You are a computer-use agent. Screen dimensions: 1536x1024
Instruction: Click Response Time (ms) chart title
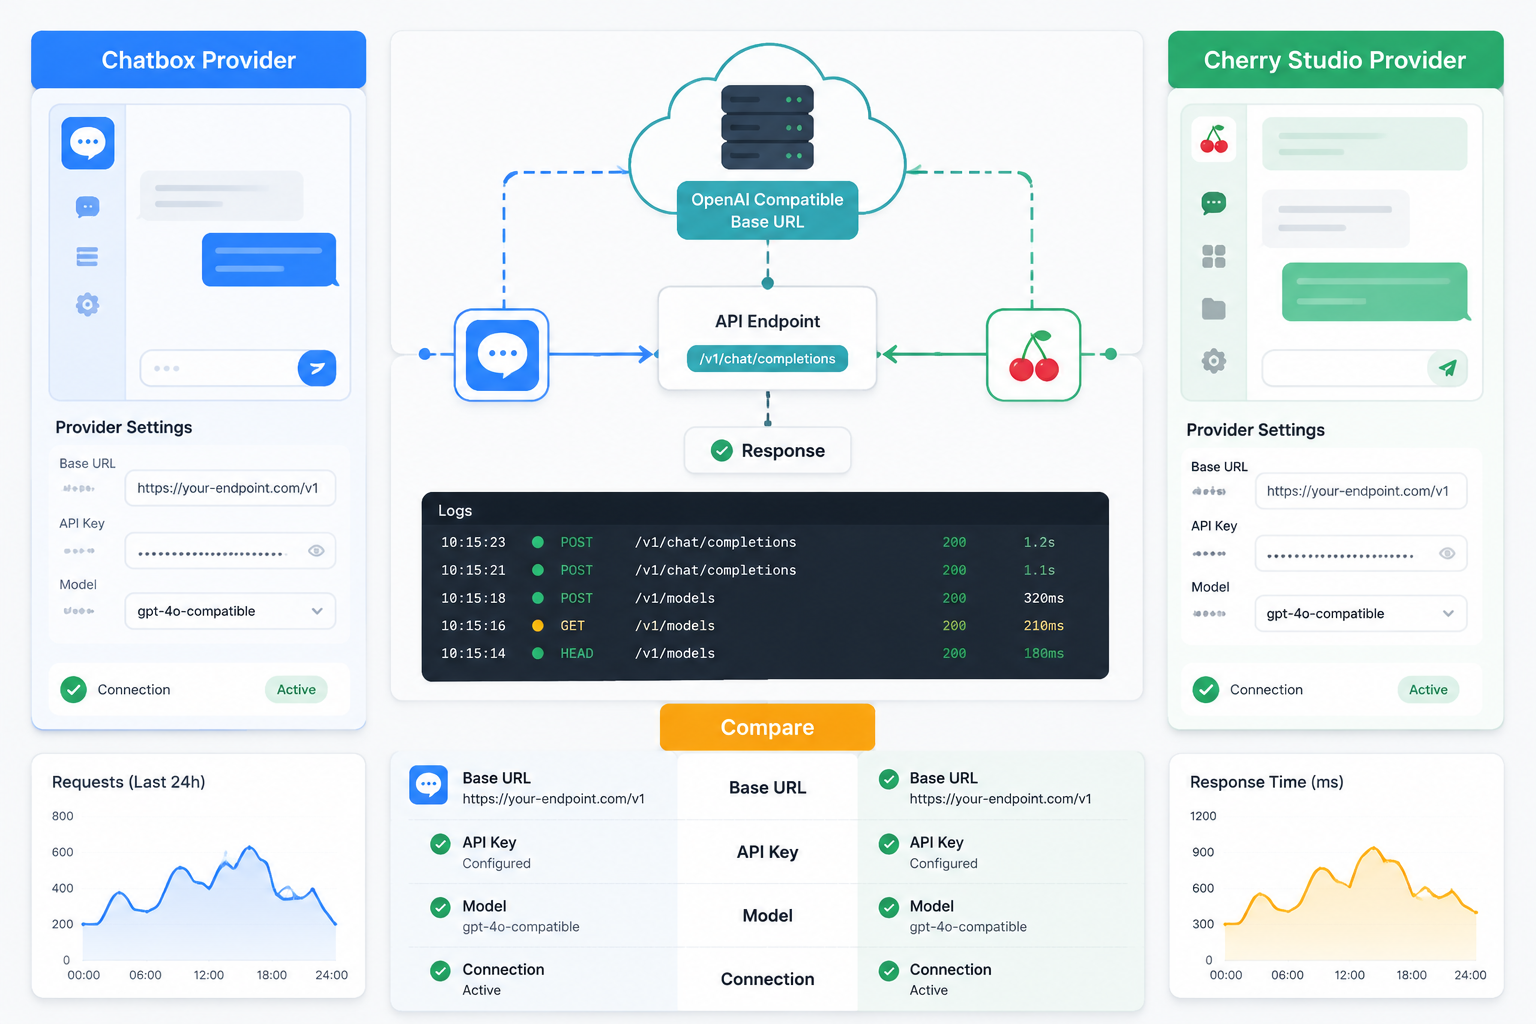1266,782
